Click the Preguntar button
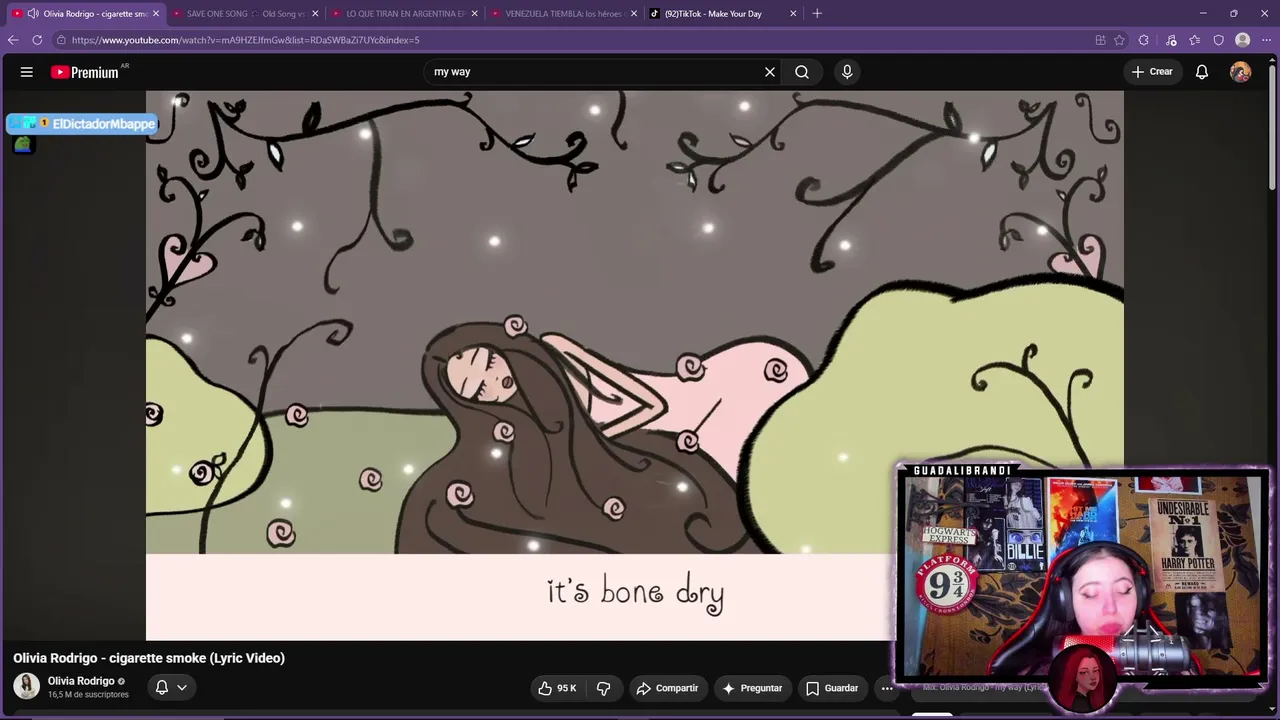 coord(752,688)
